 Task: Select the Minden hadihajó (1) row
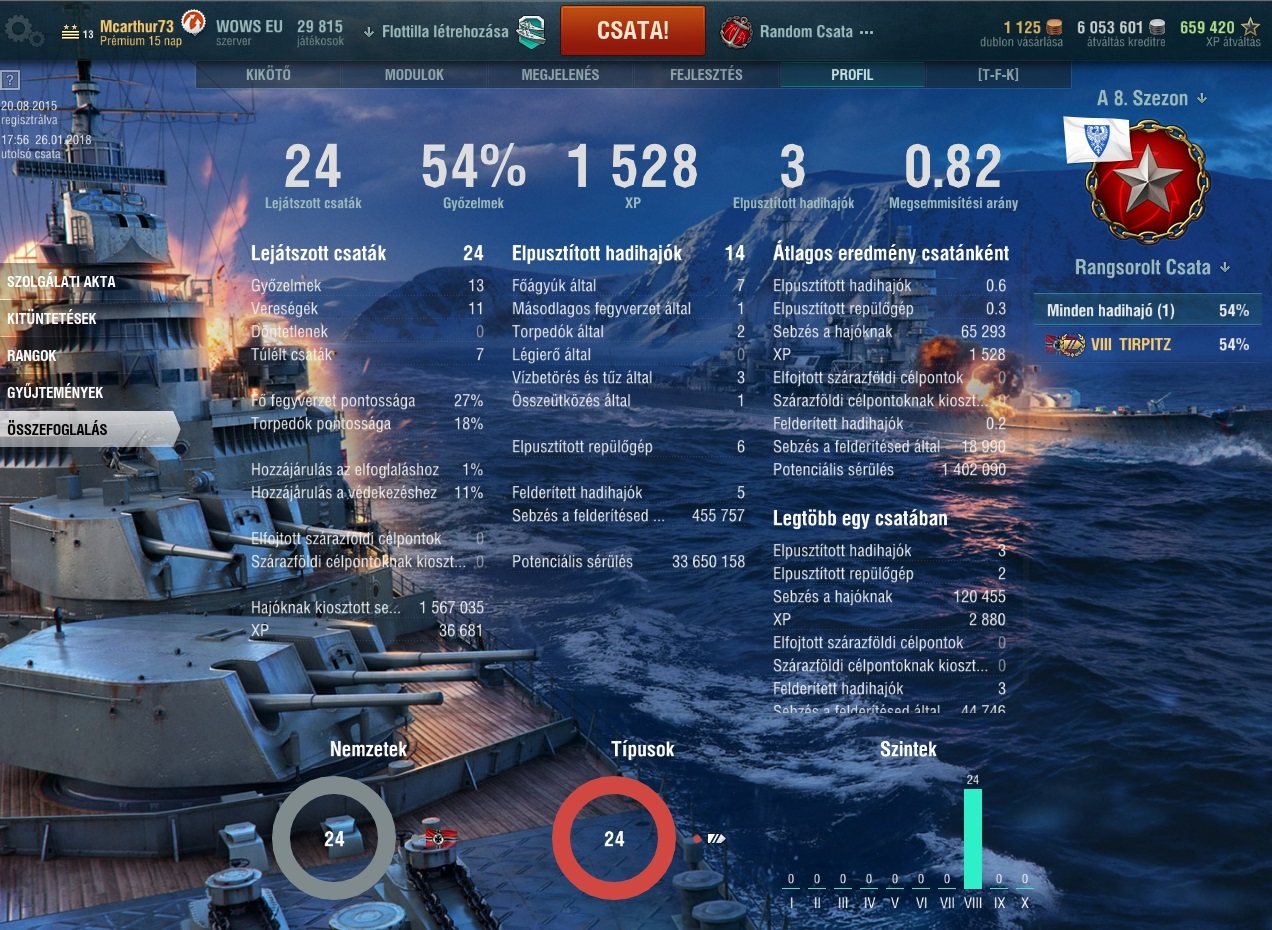(1147, 311)
